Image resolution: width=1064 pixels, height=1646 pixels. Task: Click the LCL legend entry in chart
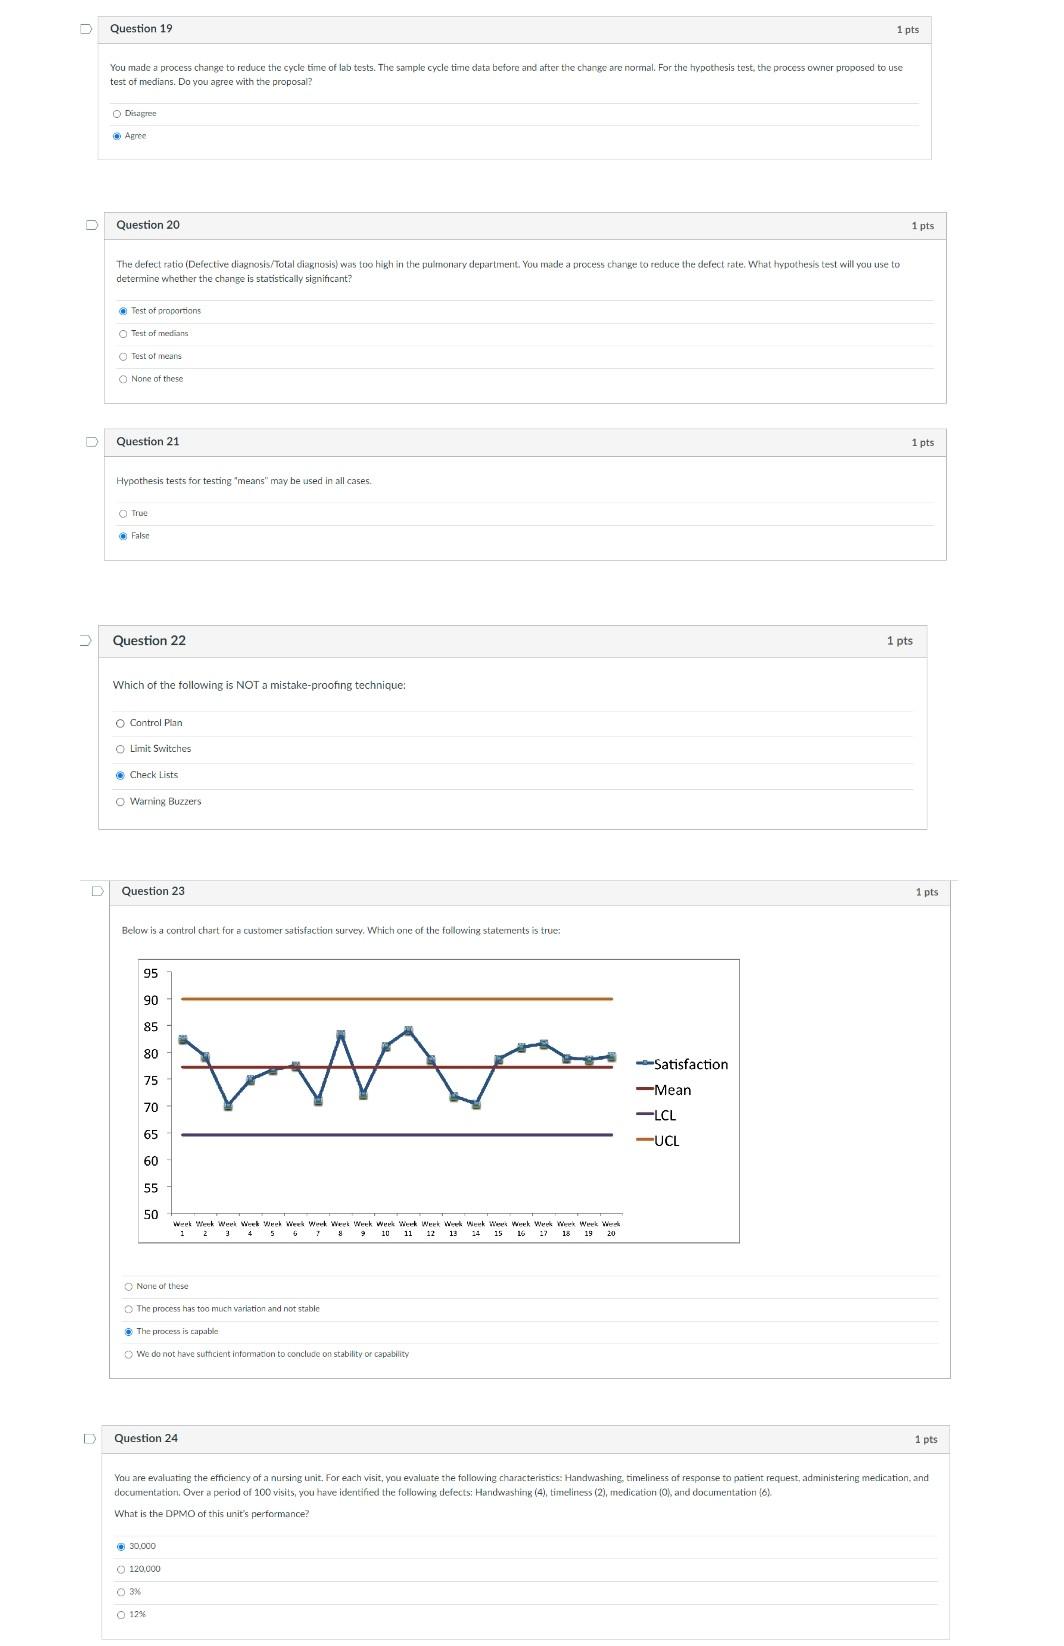click(657, 1115)
